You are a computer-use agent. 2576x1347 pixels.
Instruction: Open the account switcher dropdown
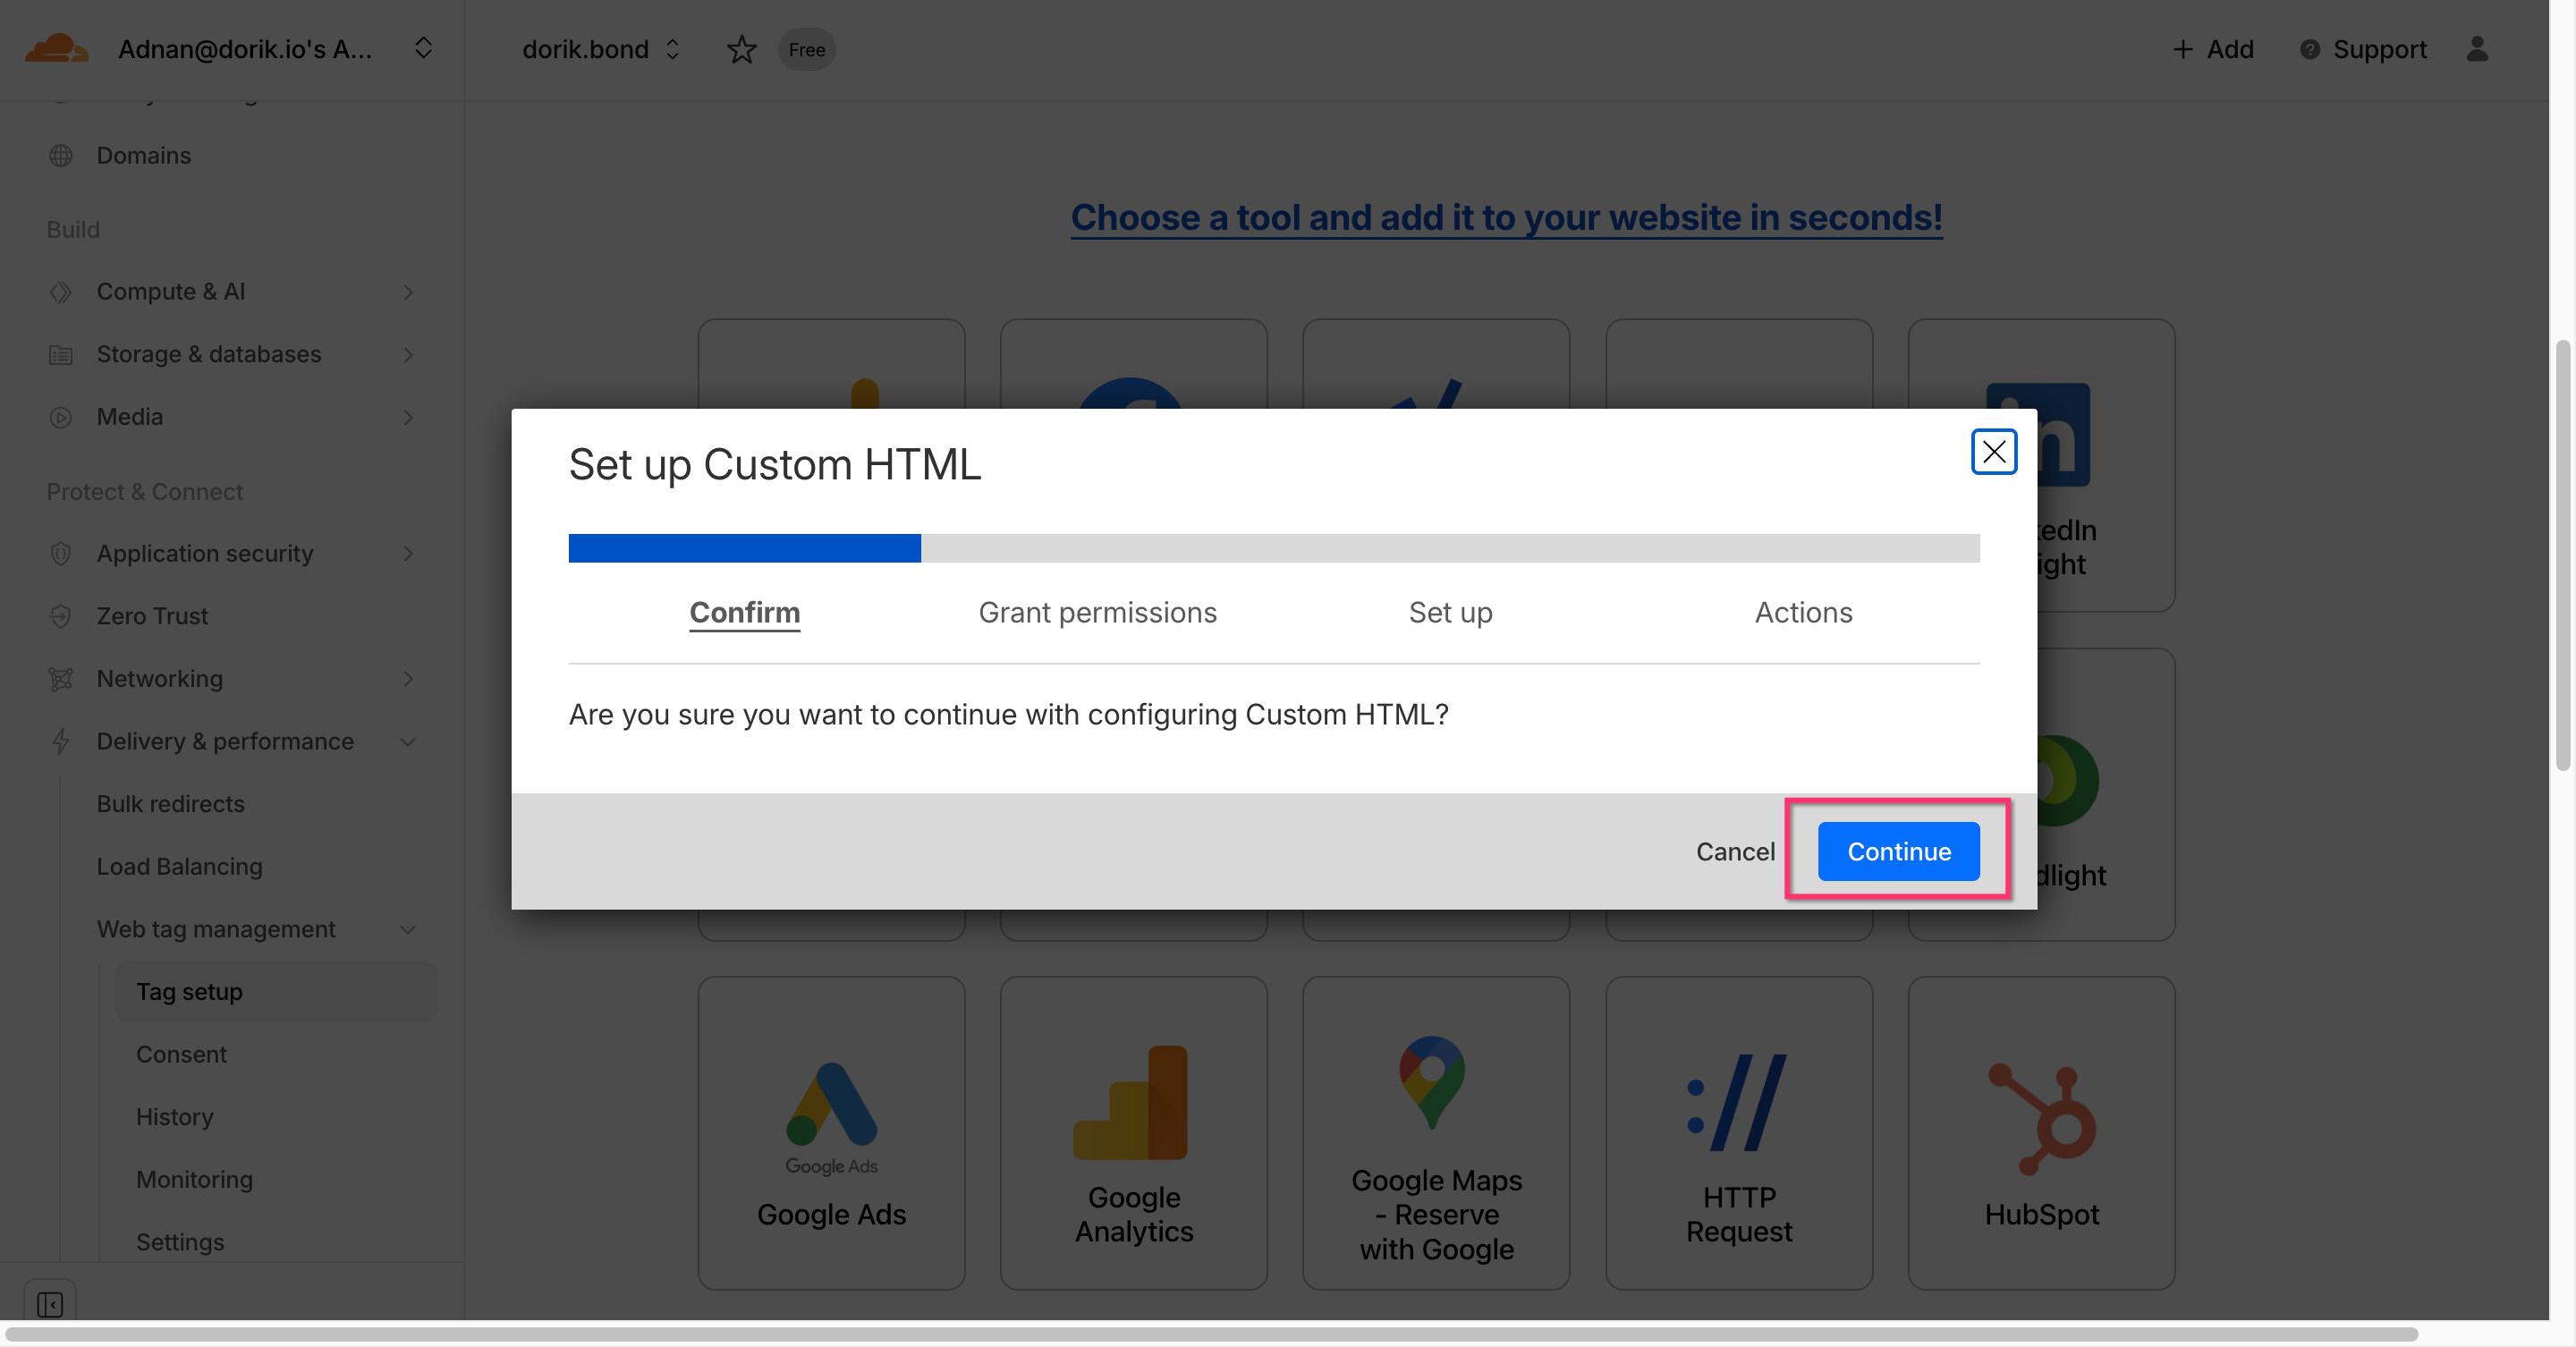coord(423,48)
